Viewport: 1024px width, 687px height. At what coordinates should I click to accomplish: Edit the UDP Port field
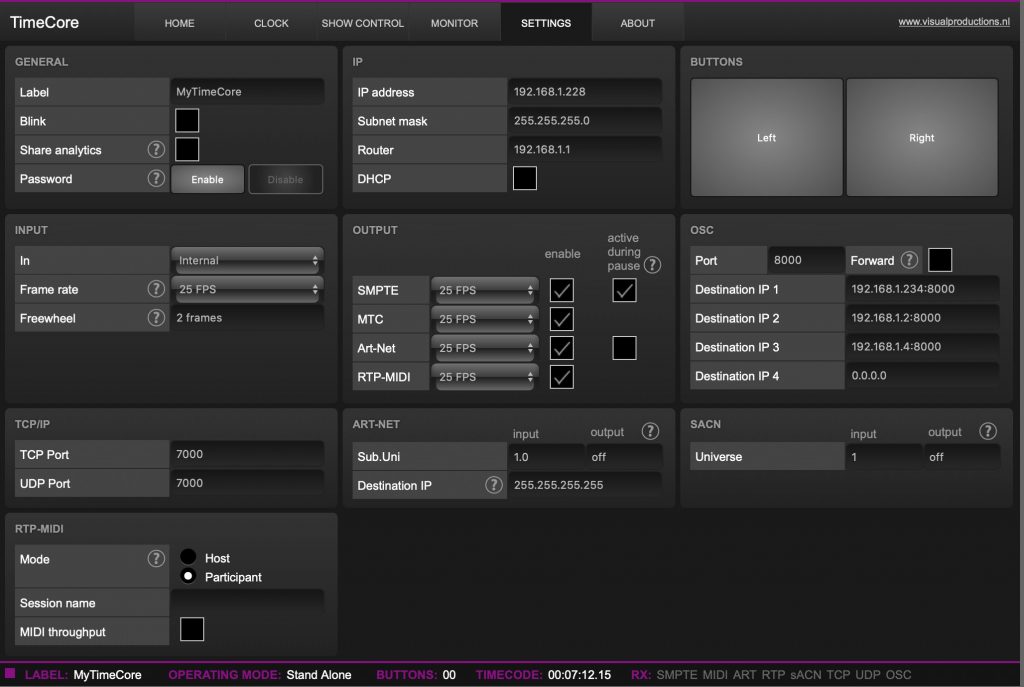[x=248, y=483]
